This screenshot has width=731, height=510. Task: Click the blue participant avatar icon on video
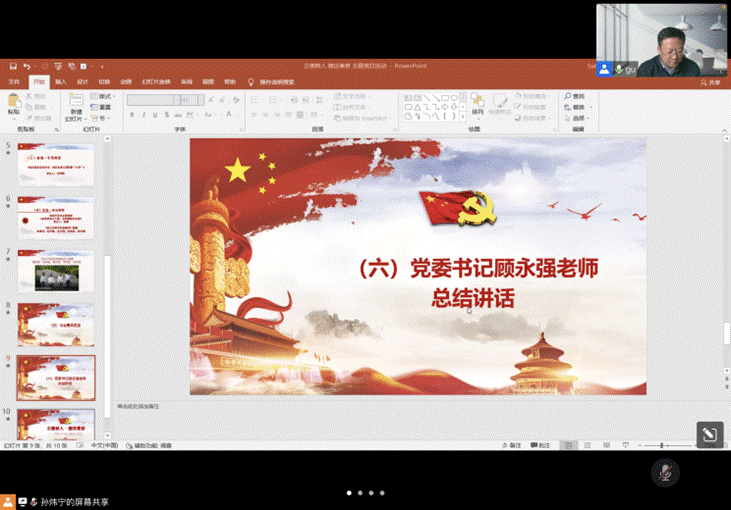[604, 69]
